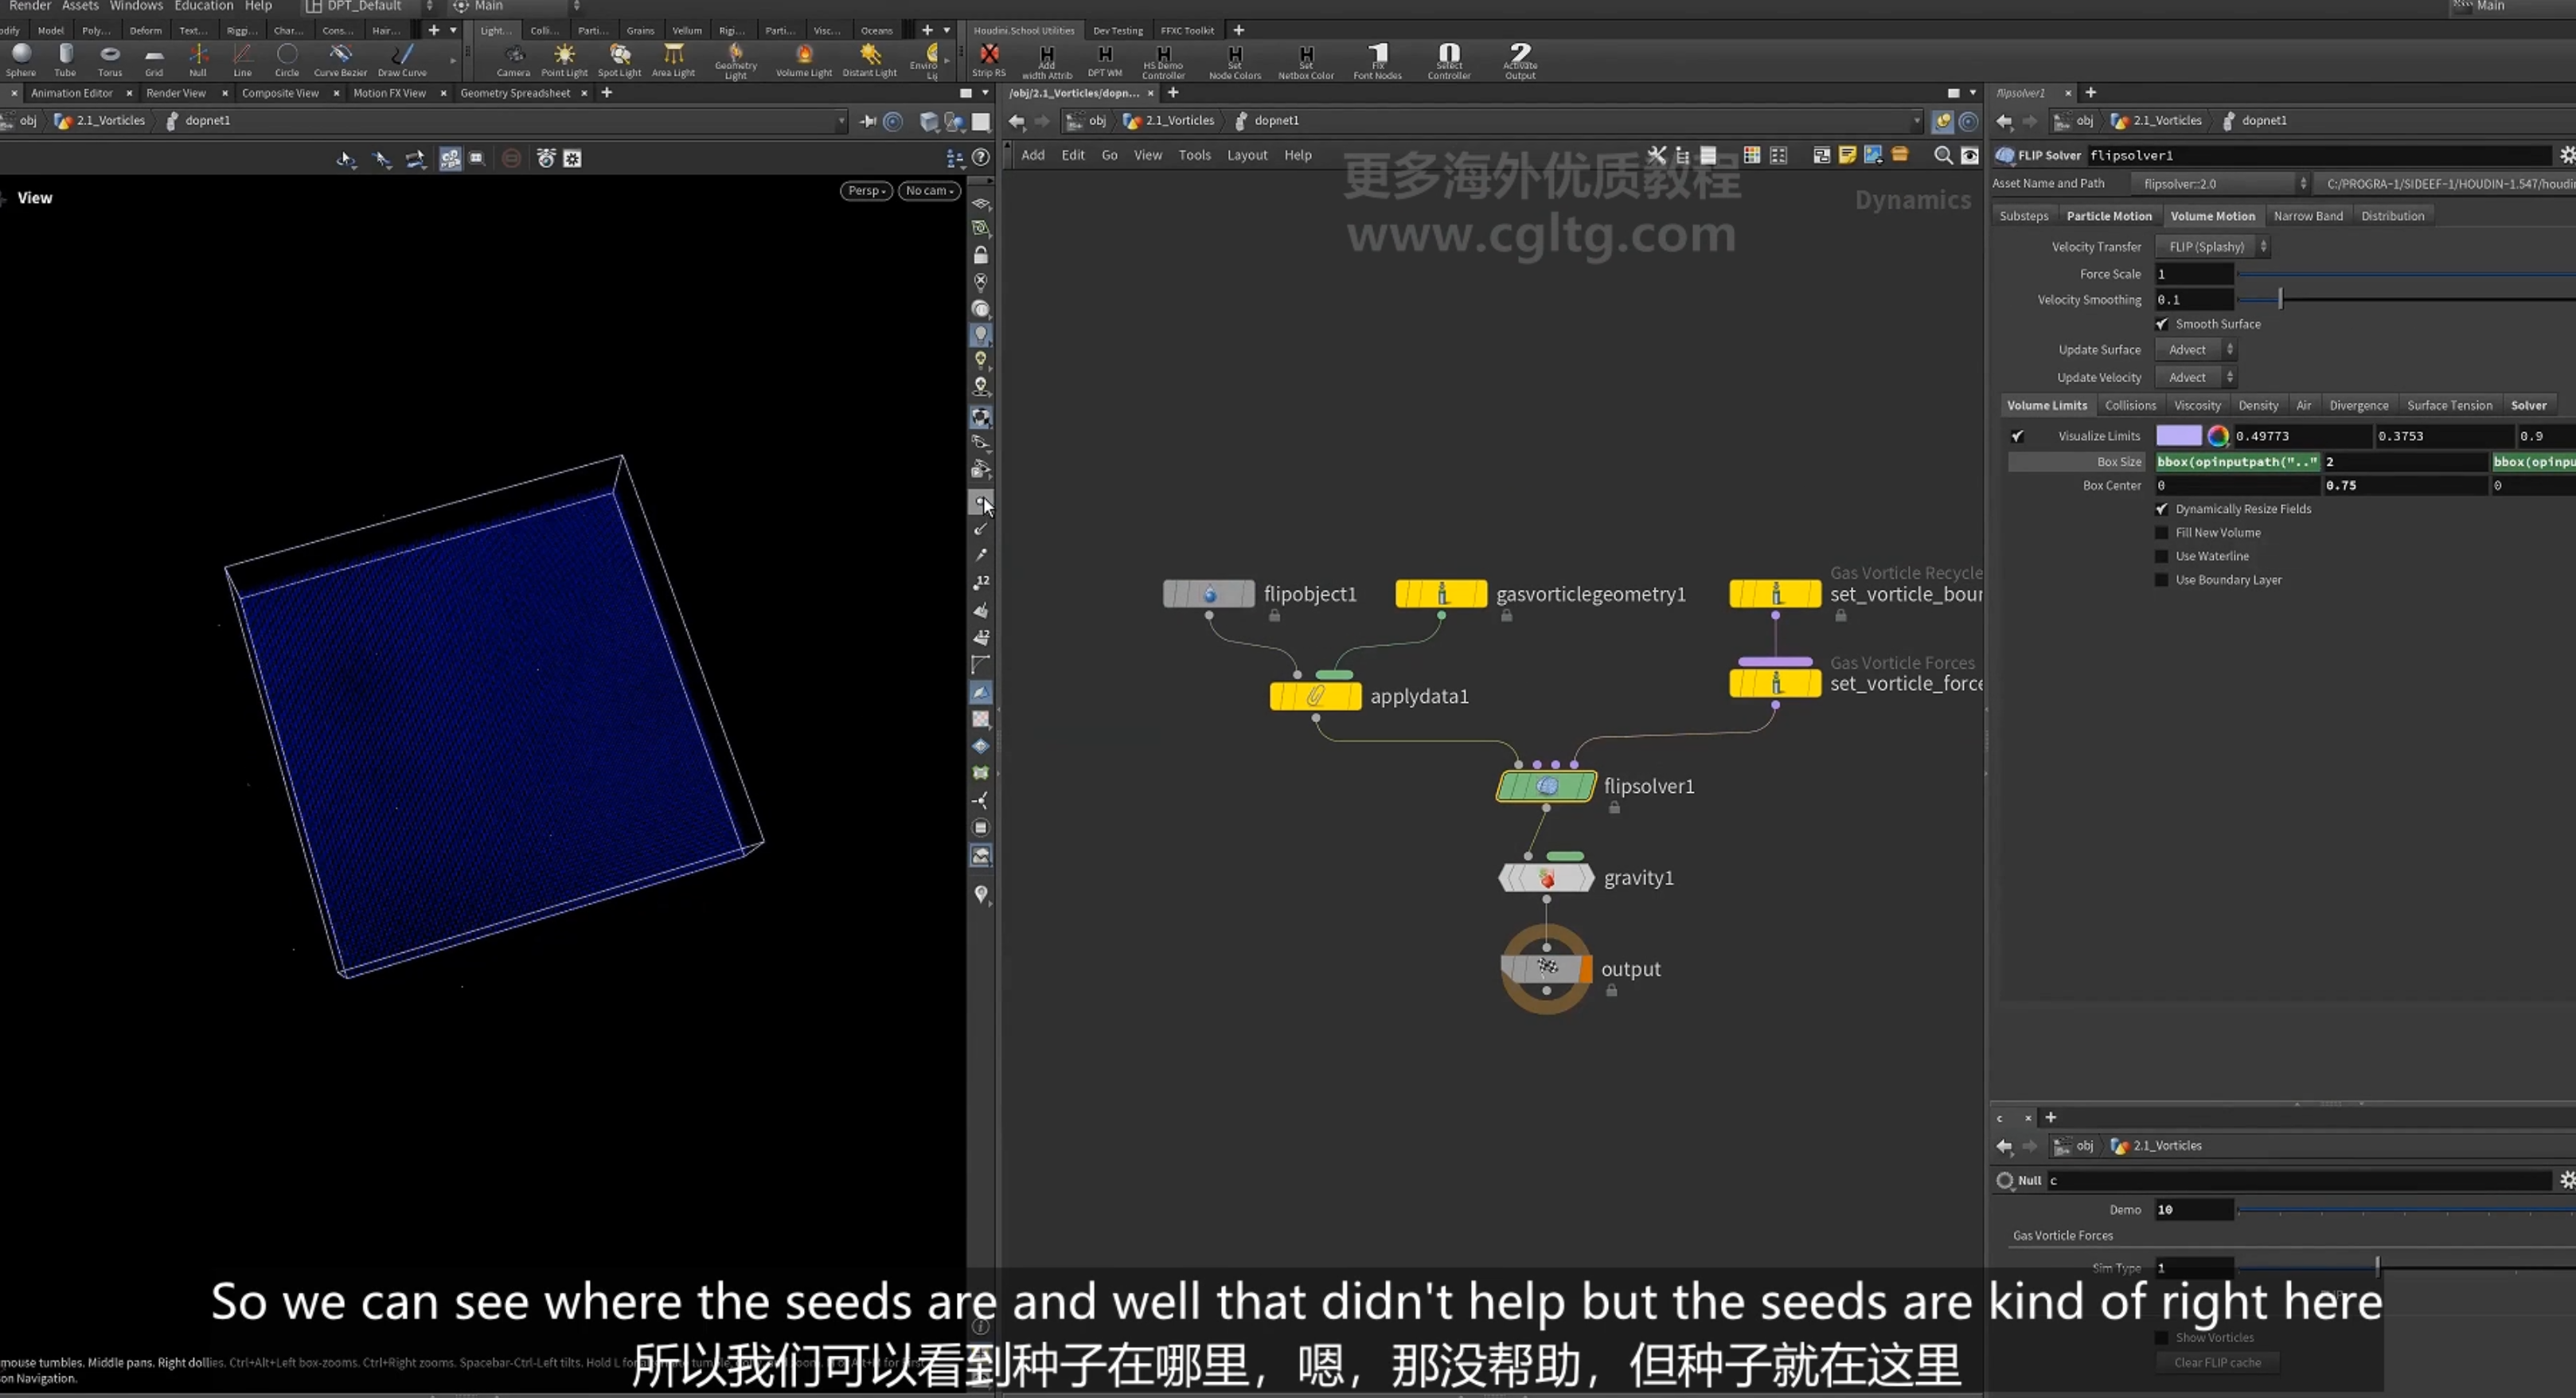
Task: Switch to the Narrow Band tab
Action: click(x=2308, y=216)
